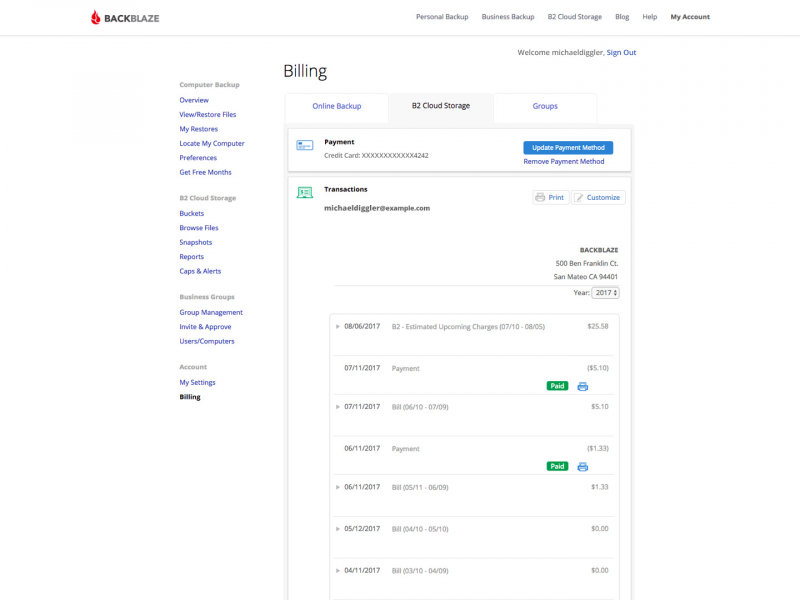800x600 pixels.
Task: Open the Year 2017 dropdown
Action: (x=605, y=293)
